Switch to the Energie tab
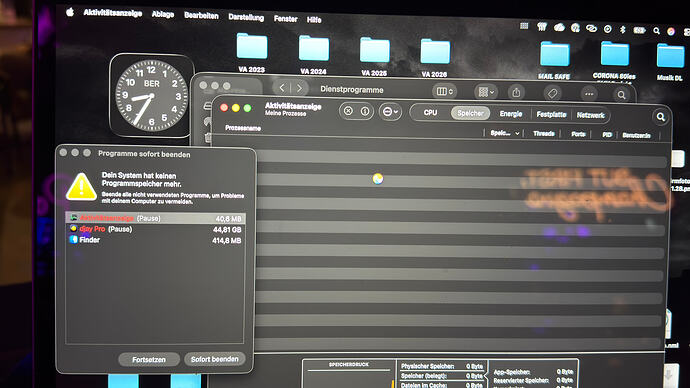This screenshot has height=388, width=690. pyautogui.click(x=511, y=114)
